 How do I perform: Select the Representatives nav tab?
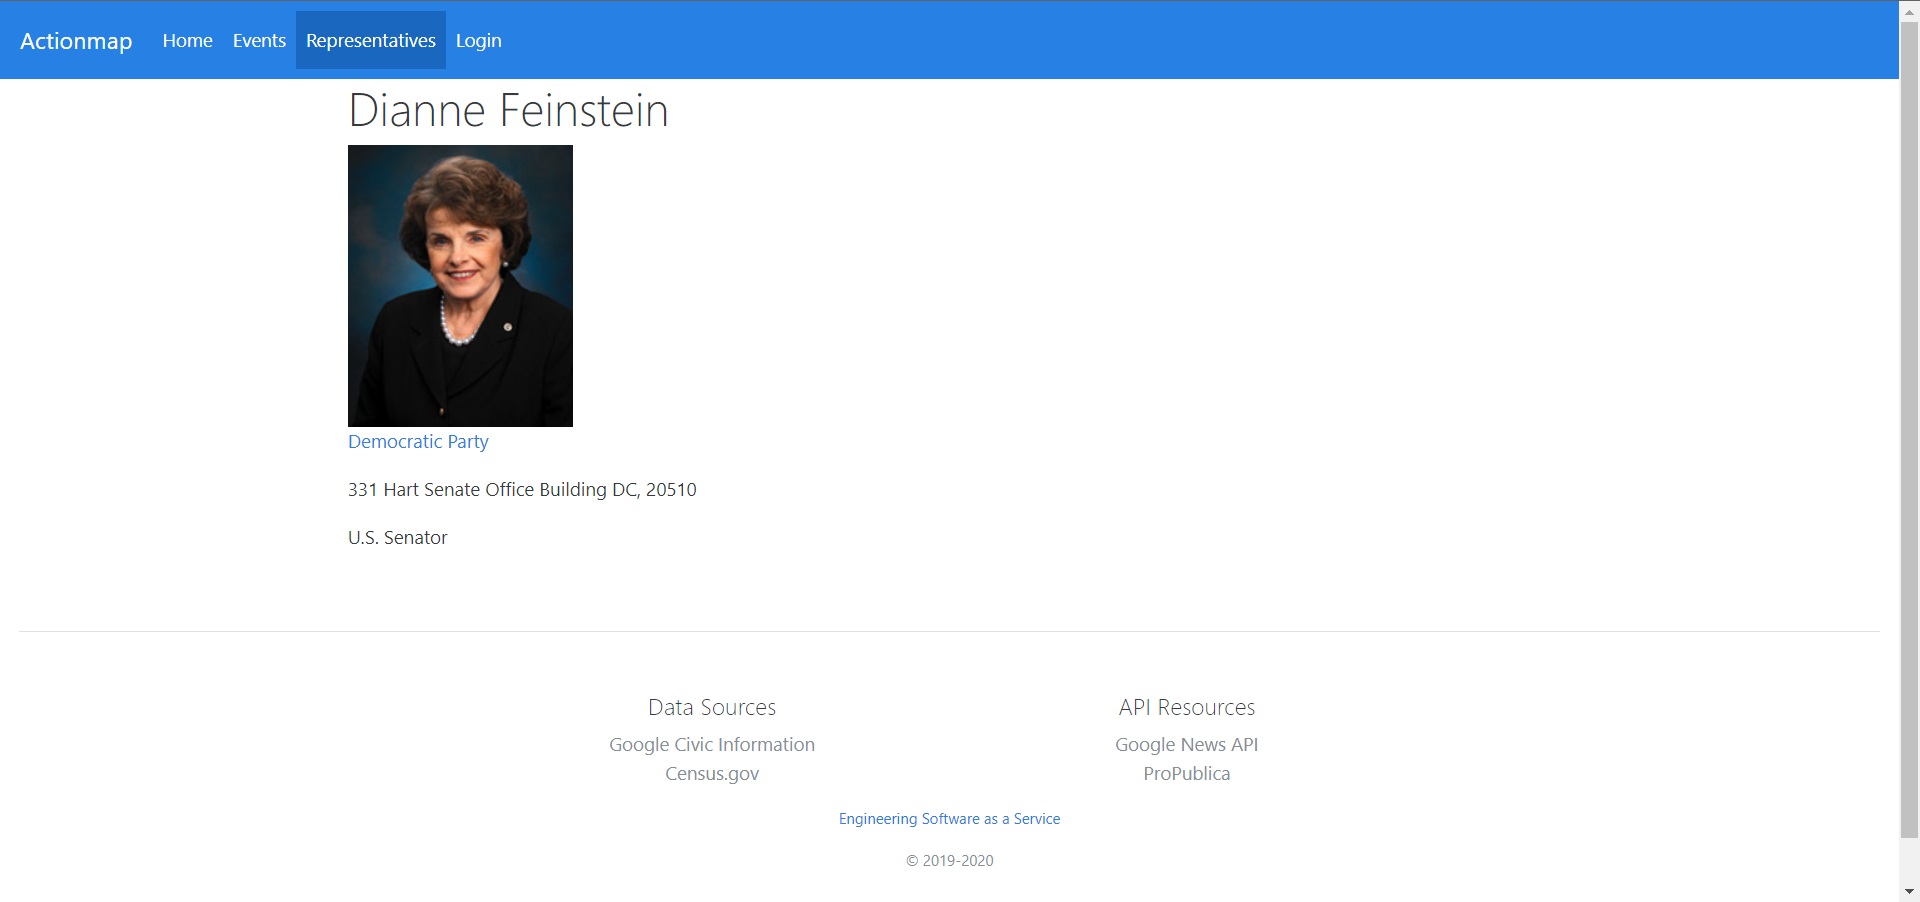click(x=370, y=41)
